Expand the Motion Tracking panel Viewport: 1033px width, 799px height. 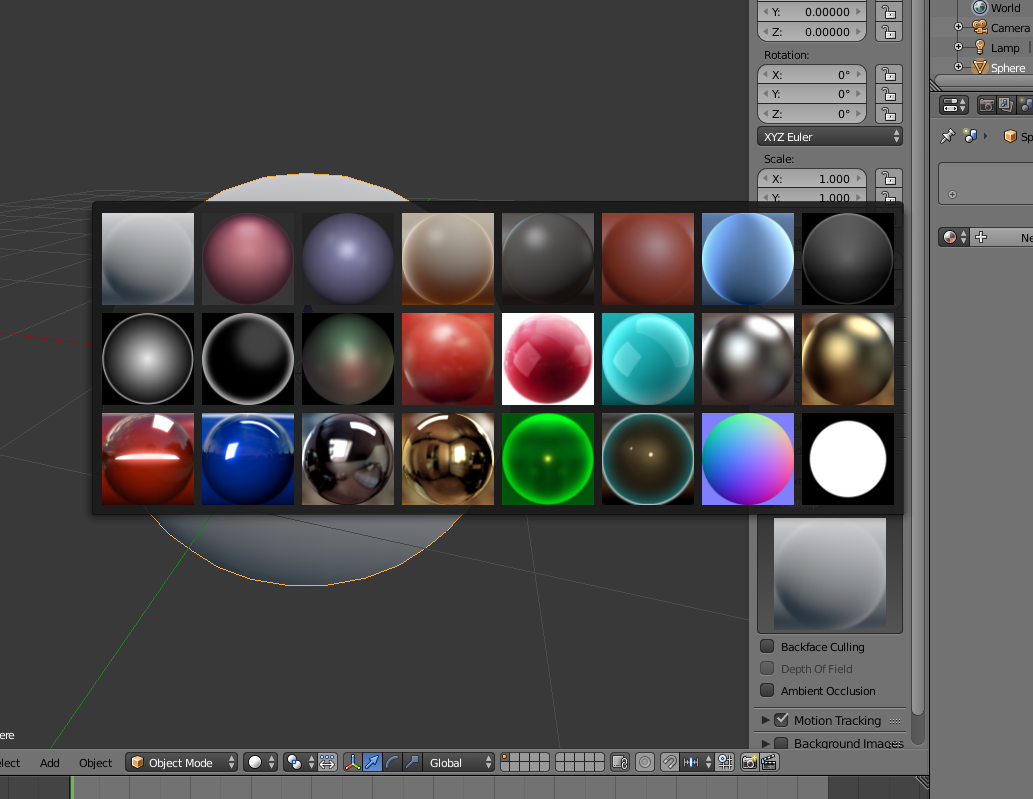766,720
